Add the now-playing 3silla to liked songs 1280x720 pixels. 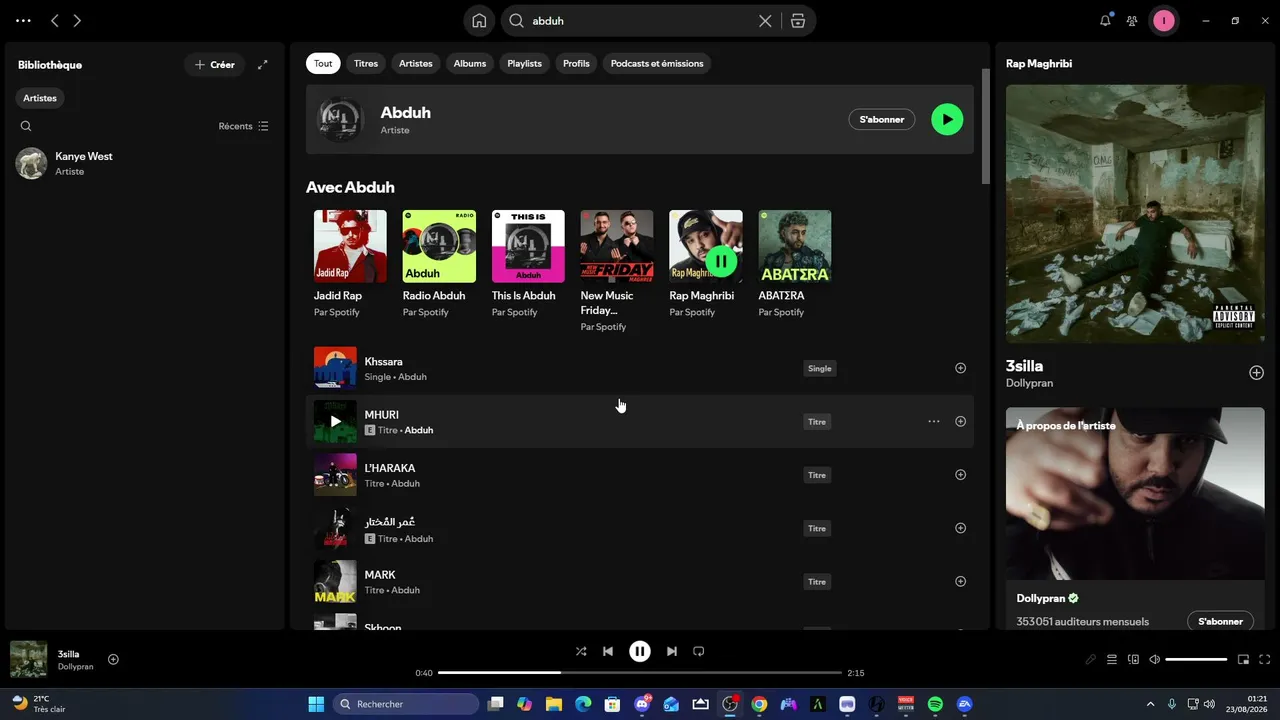[113, 659]
